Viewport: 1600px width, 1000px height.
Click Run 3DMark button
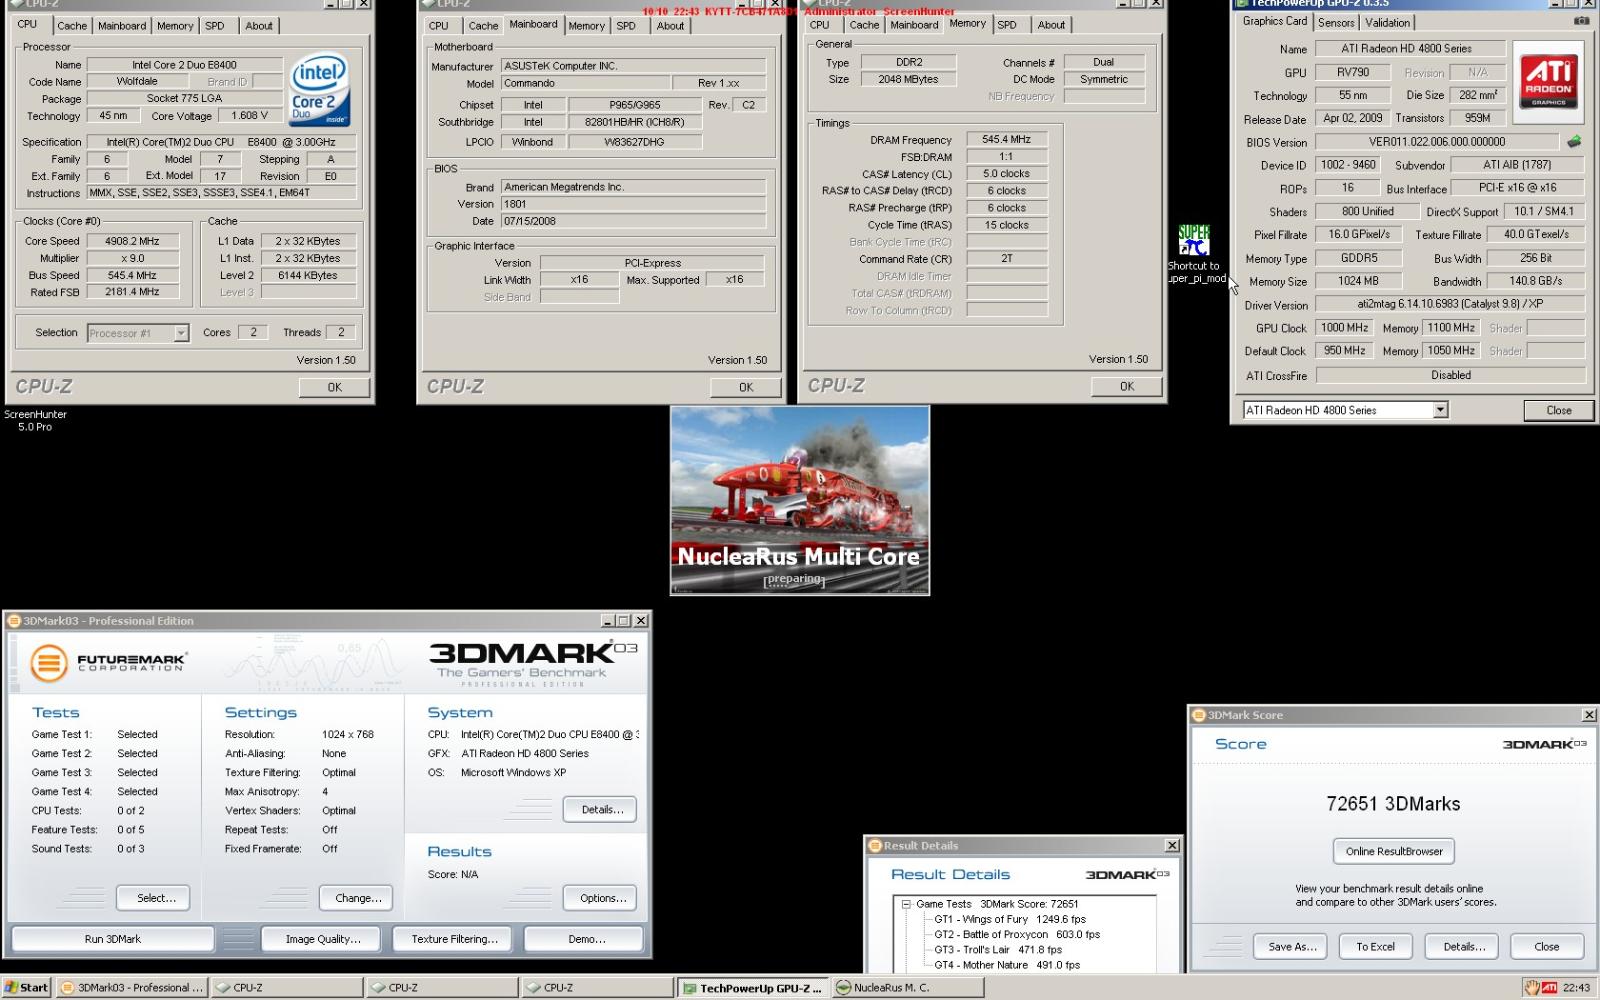coord(113,939)
